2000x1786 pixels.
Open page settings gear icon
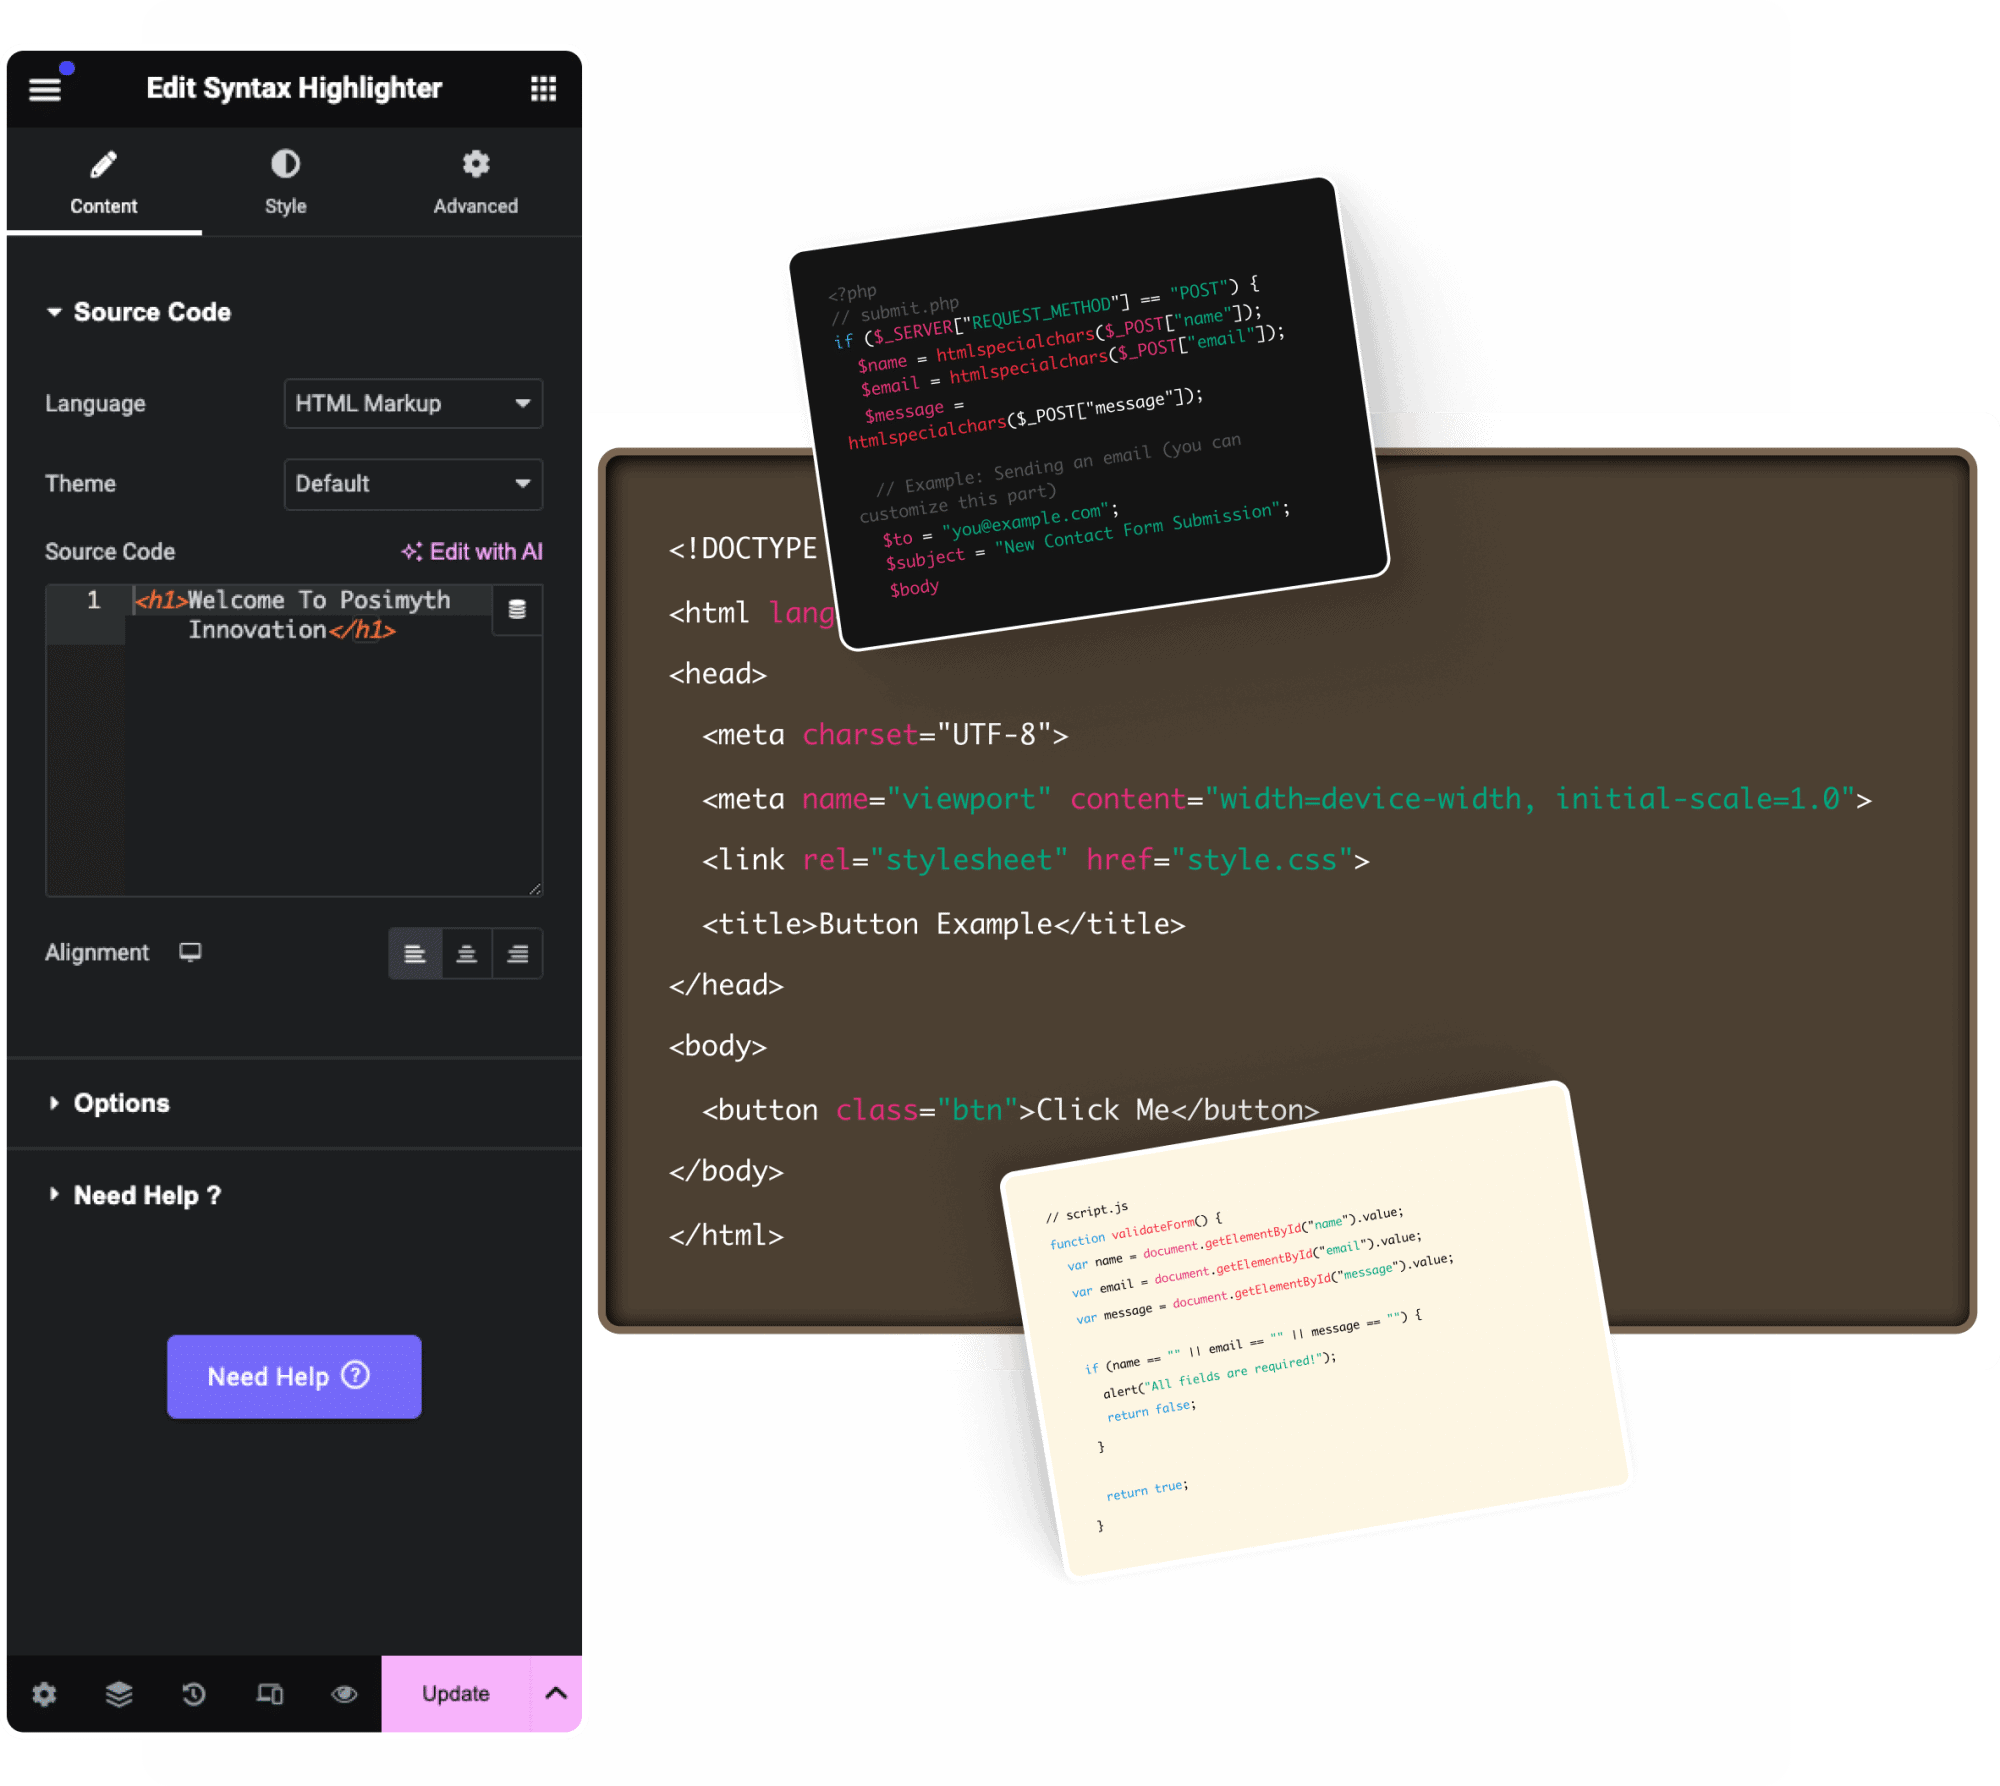[44, 1693]
